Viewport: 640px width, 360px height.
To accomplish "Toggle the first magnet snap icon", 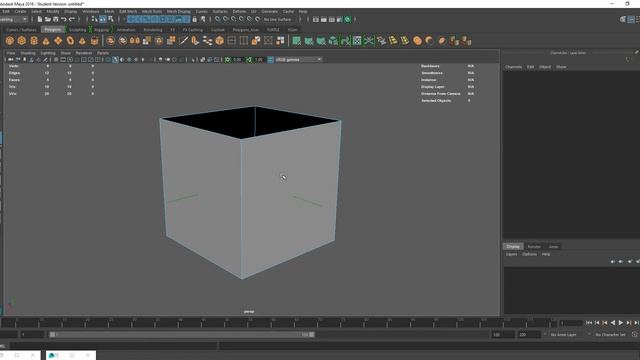I will coord(217,19).
